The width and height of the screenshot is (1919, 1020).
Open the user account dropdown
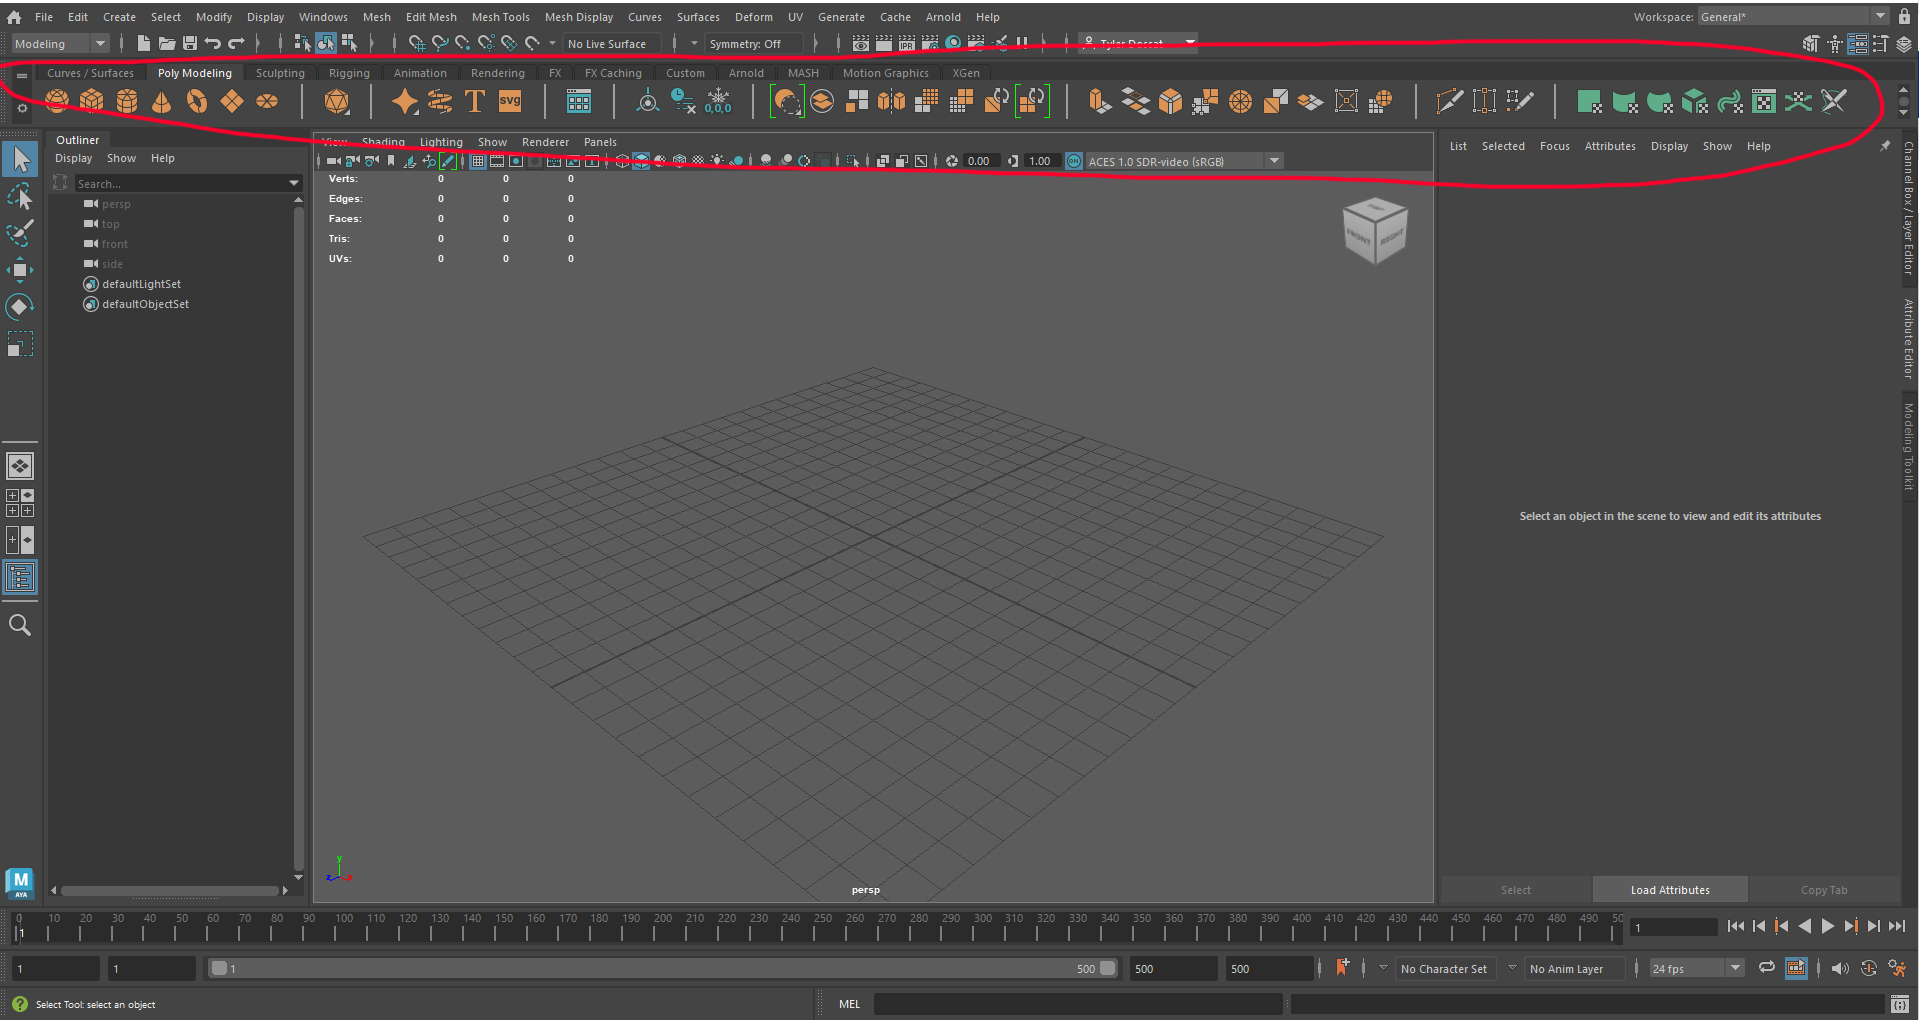(x=1139, y=43)
